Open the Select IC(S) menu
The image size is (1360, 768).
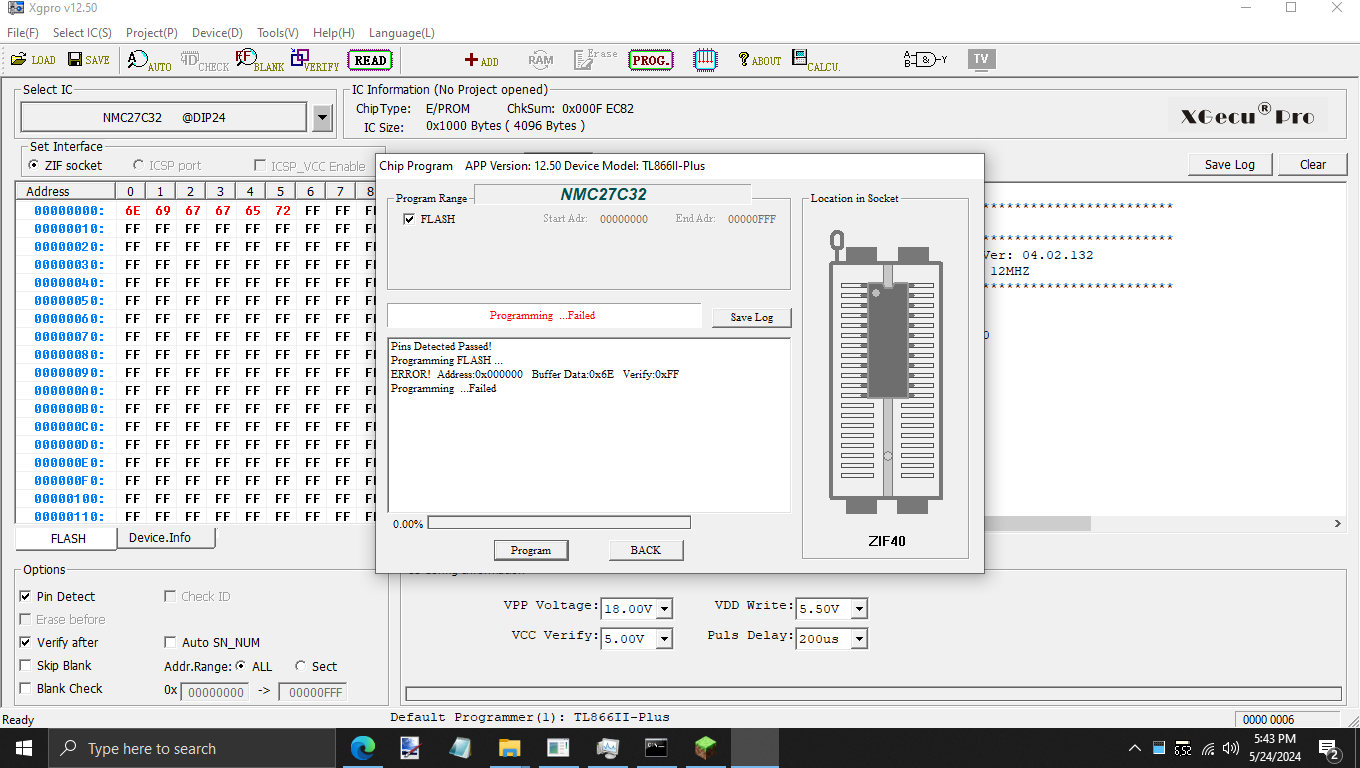tap(82, 33)
